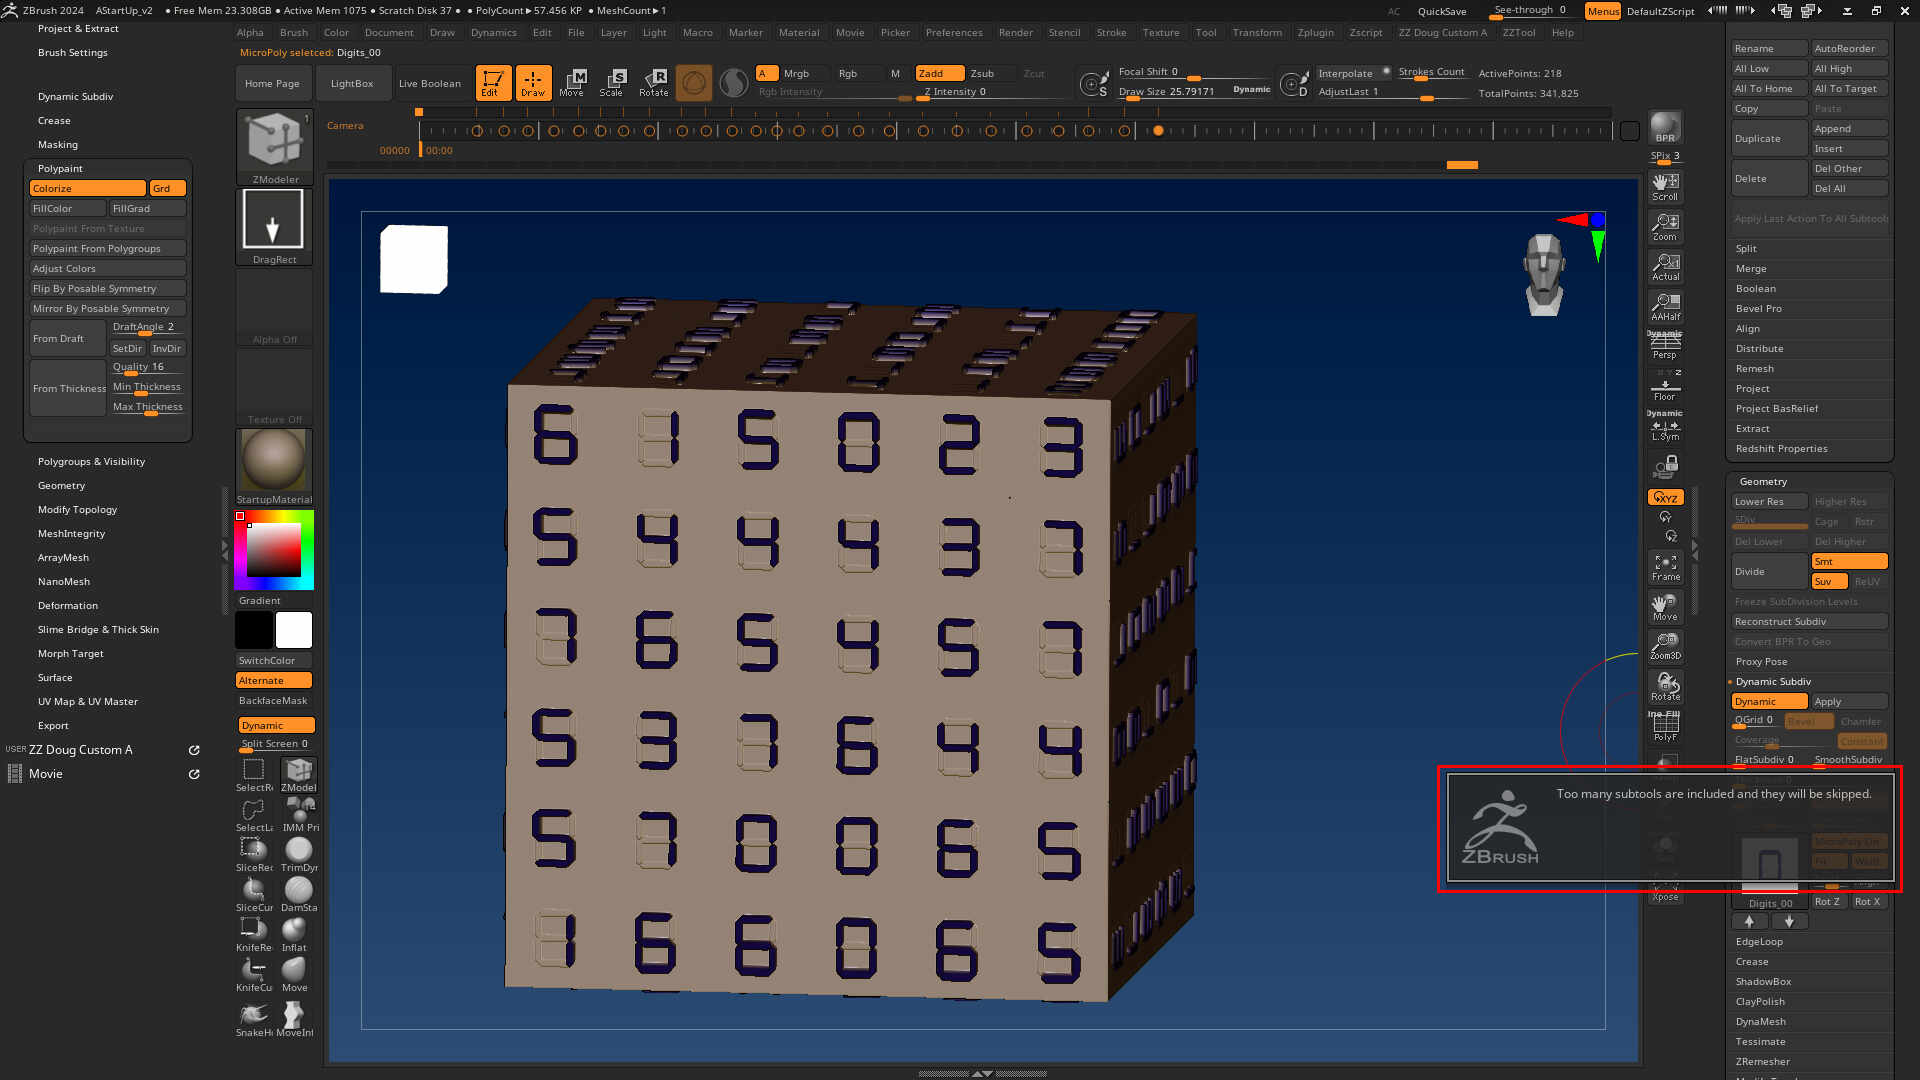The height and width of the screenshot is (1080, 1920).
Task: Click the Home Page button
Action: [x=272, y=83]
